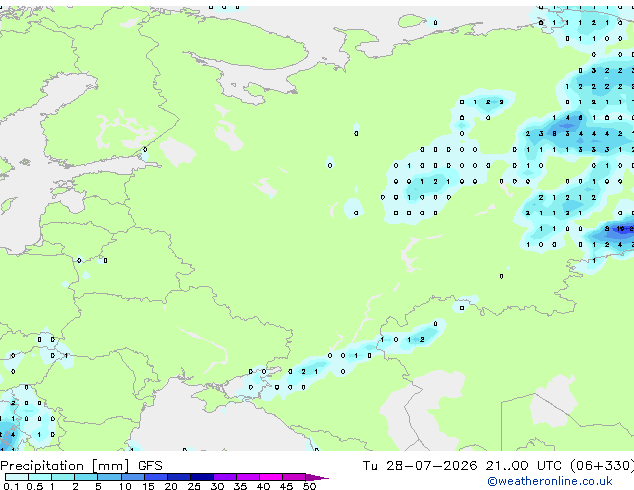Viewport: 634px width, 490px height.
Task: Open the weatheronline.co.uk copyright link
Action: coord(550,481)
